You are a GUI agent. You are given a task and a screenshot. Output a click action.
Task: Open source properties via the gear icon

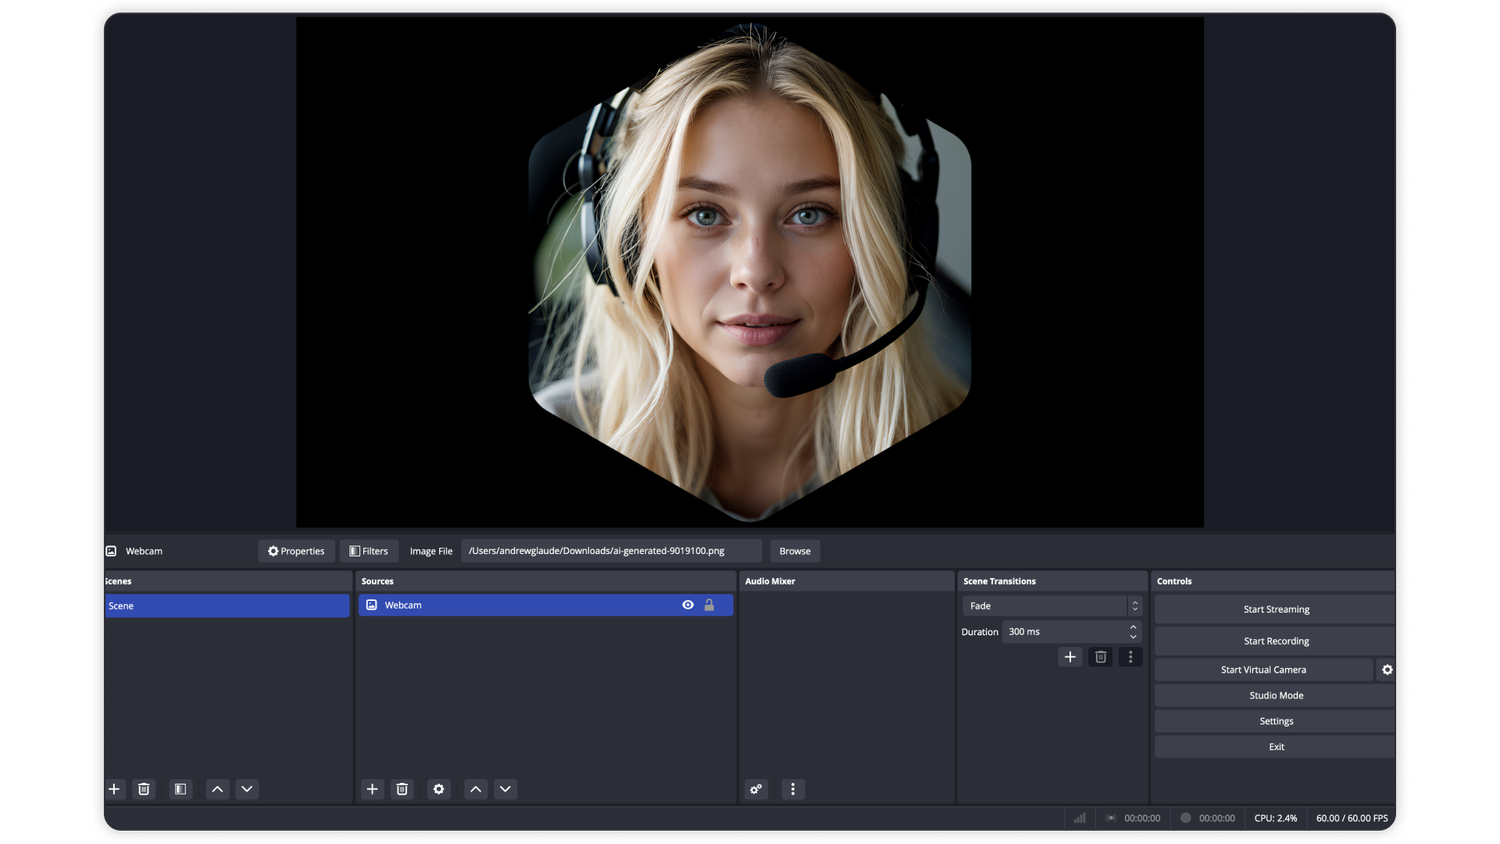click(438, 789)
